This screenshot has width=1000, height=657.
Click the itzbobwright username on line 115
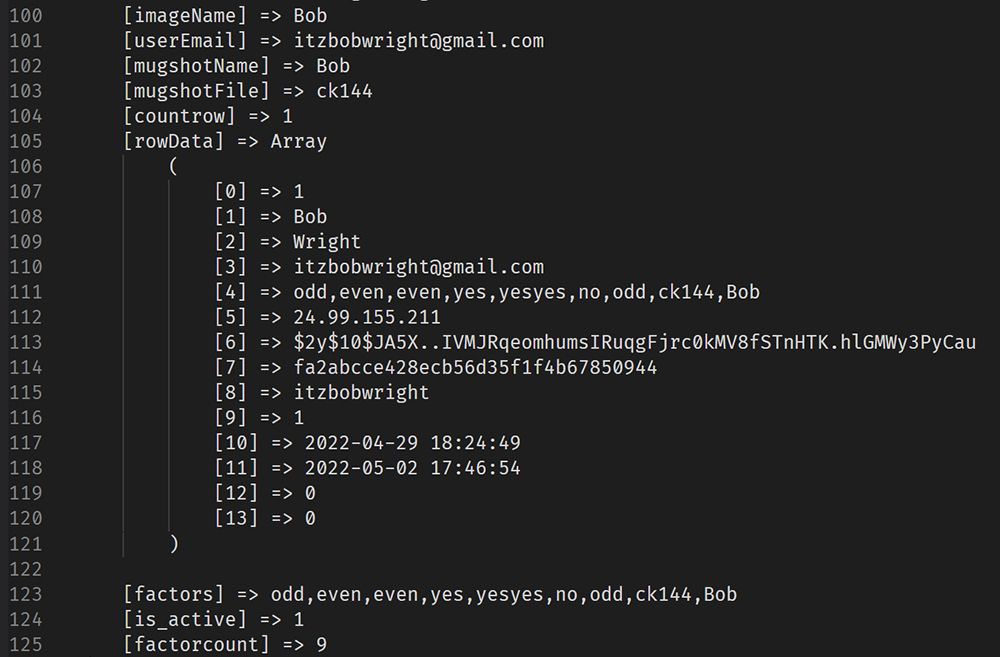[361, 392]
